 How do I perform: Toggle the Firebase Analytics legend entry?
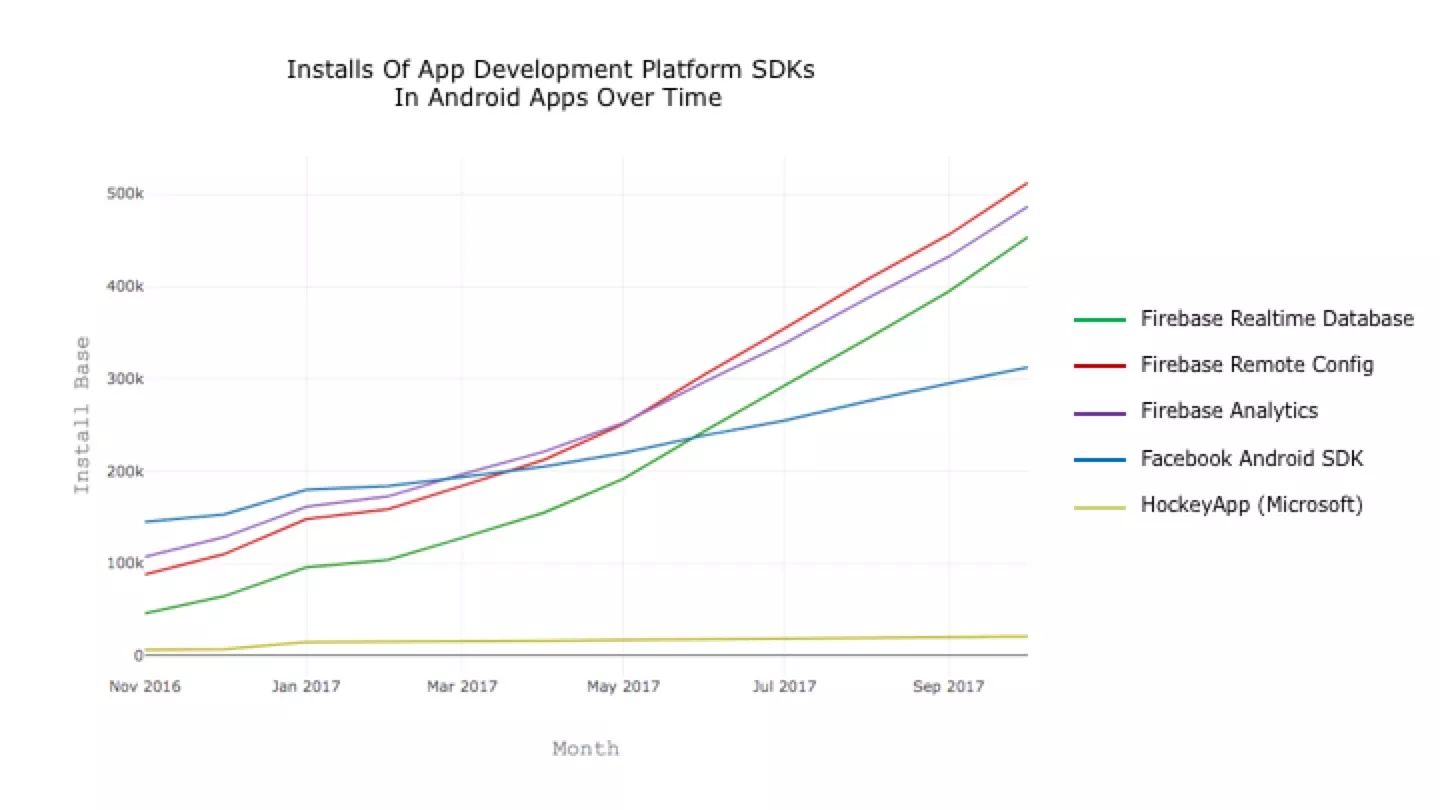(x=1196, y=411)
